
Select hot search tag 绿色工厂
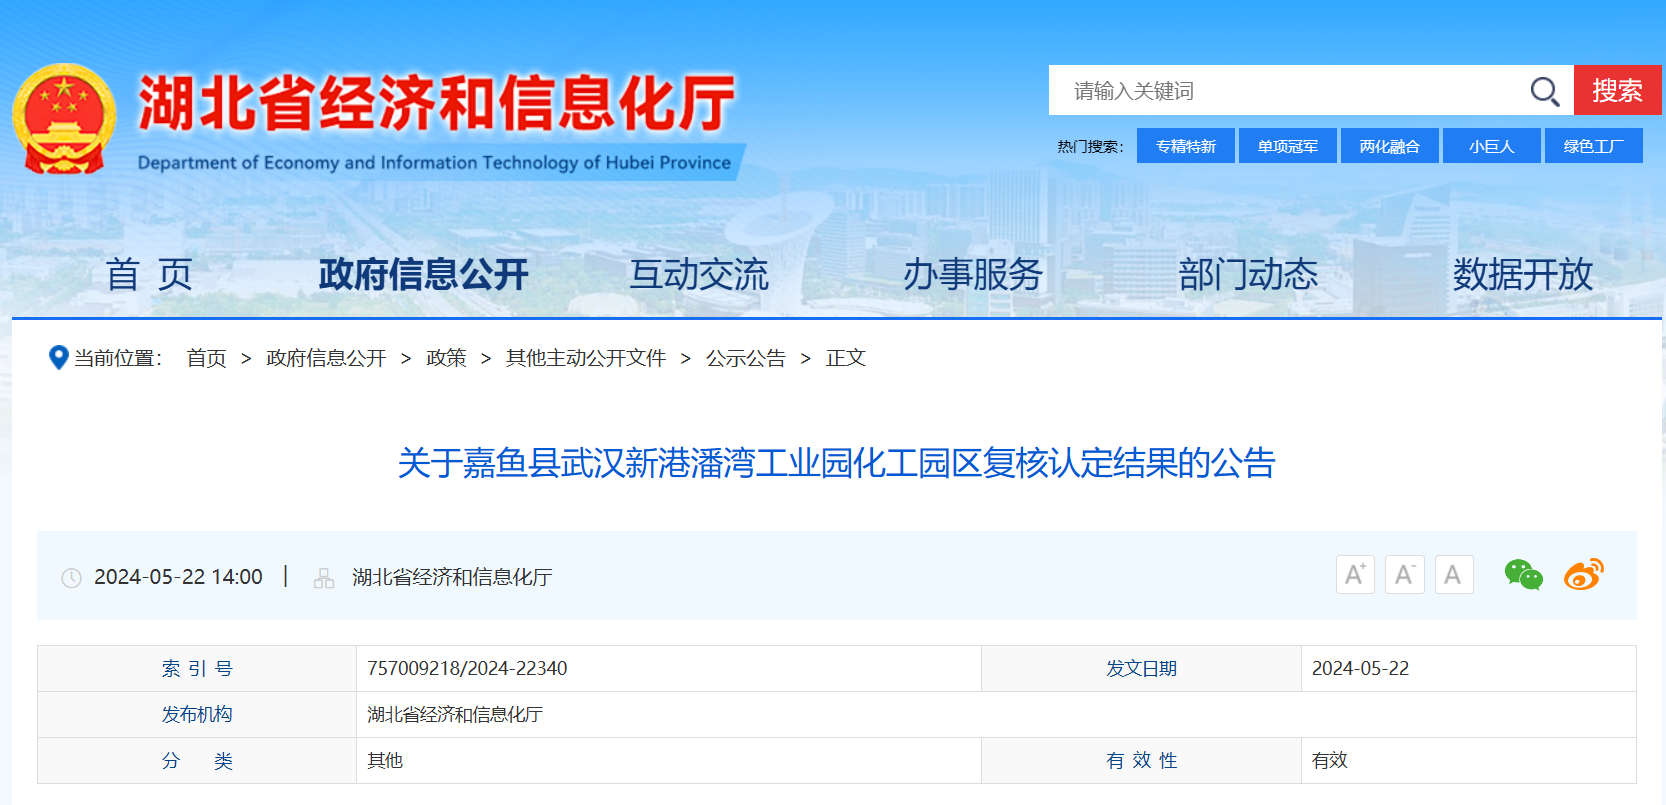(1594, 146)
